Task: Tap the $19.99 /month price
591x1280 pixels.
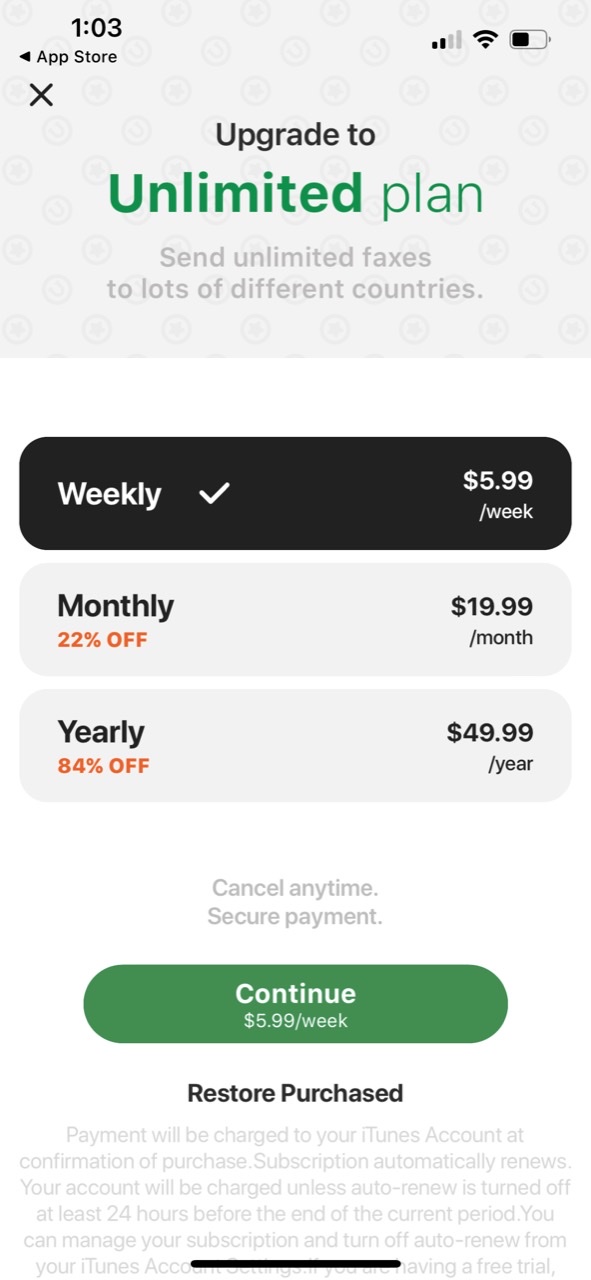Action: 492,620
